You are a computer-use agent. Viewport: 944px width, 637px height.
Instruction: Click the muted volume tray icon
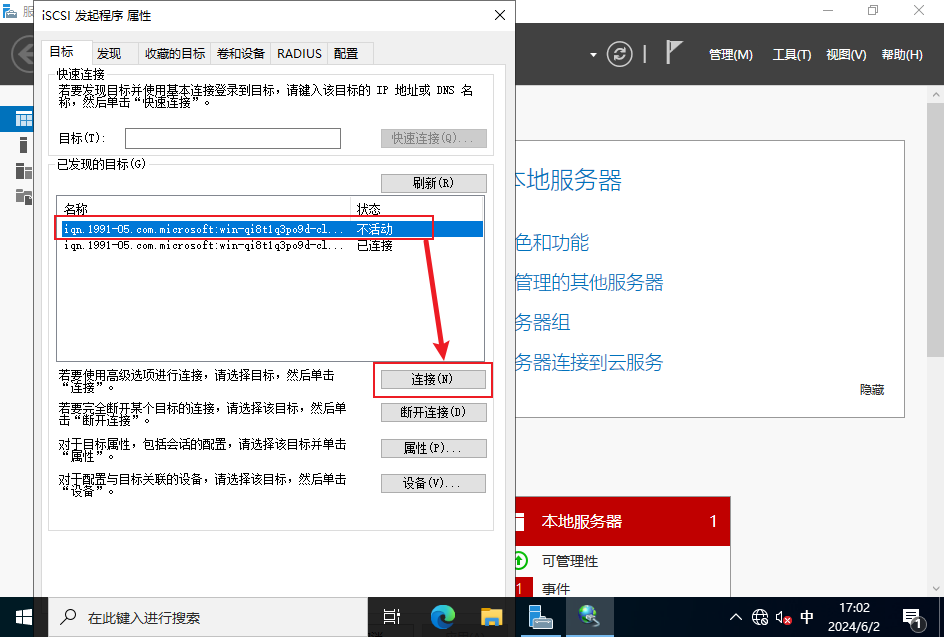pos(783,617)
